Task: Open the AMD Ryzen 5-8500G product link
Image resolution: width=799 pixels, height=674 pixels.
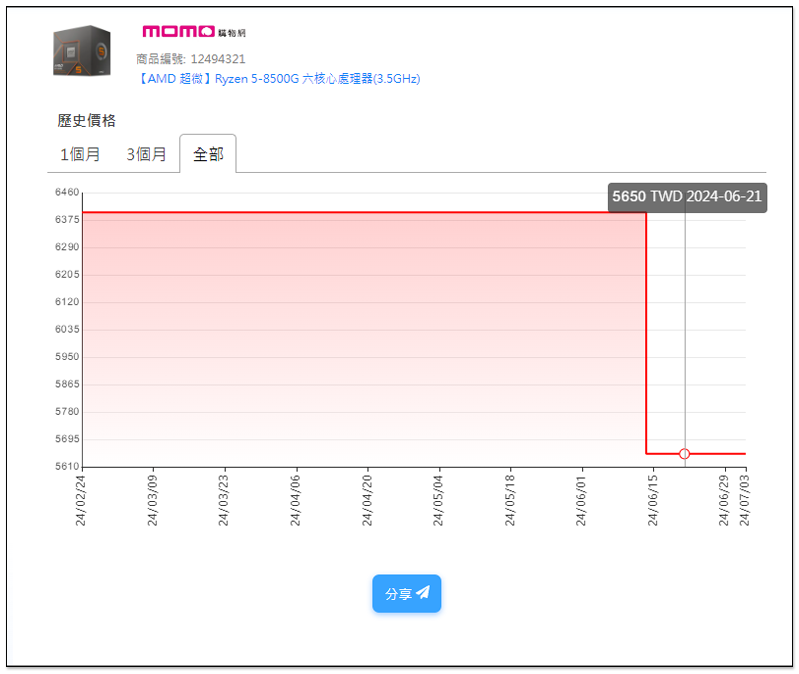Action: pos(279,79)
